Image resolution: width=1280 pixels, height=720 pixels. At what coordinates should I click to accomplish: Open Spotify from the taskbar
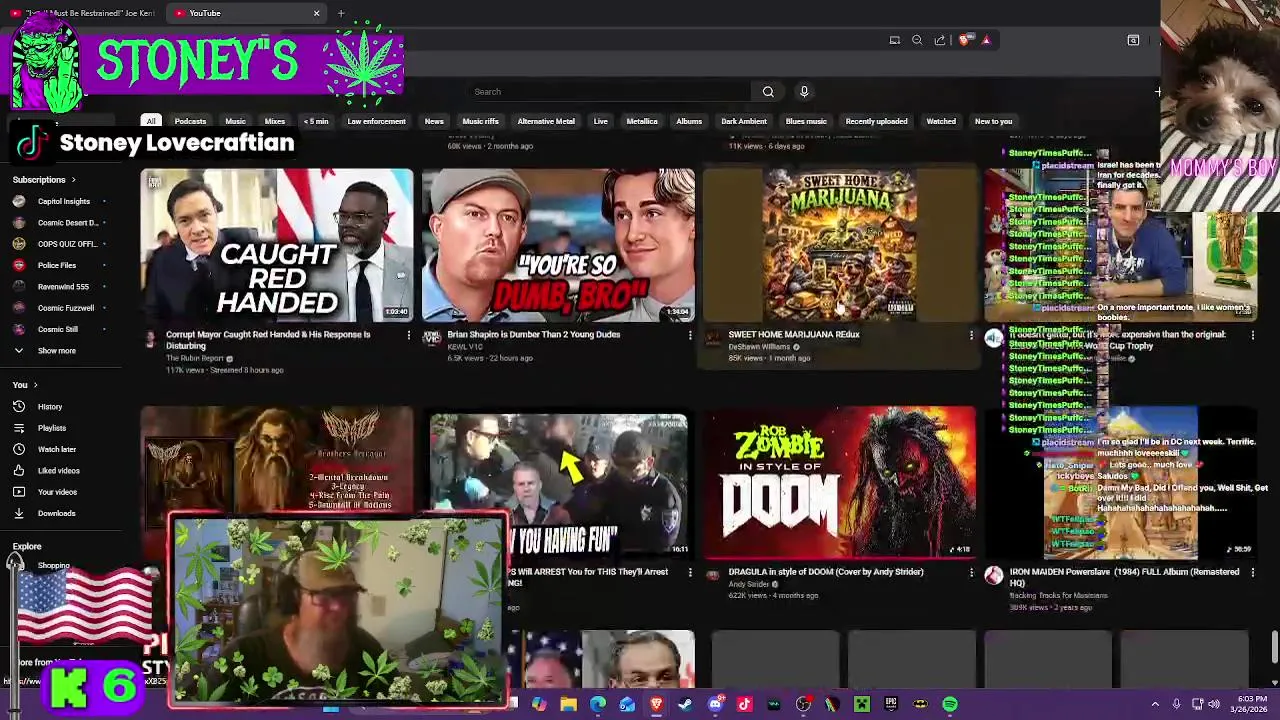point(949,705)
